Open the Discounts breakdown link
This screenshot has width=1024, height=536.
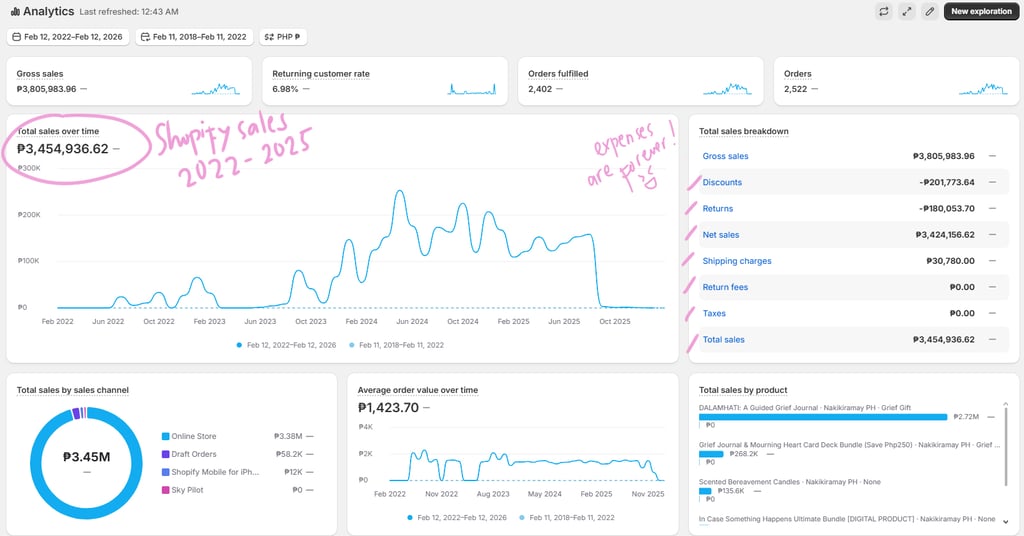(722, 182)
